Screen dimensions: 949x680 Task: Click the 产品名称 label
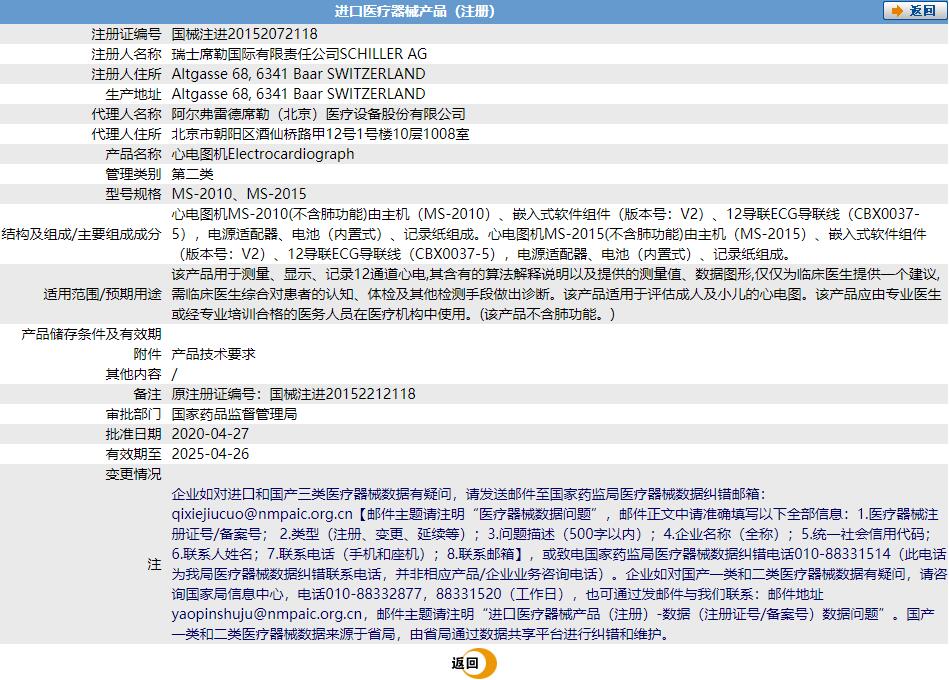tap(134, 154)
